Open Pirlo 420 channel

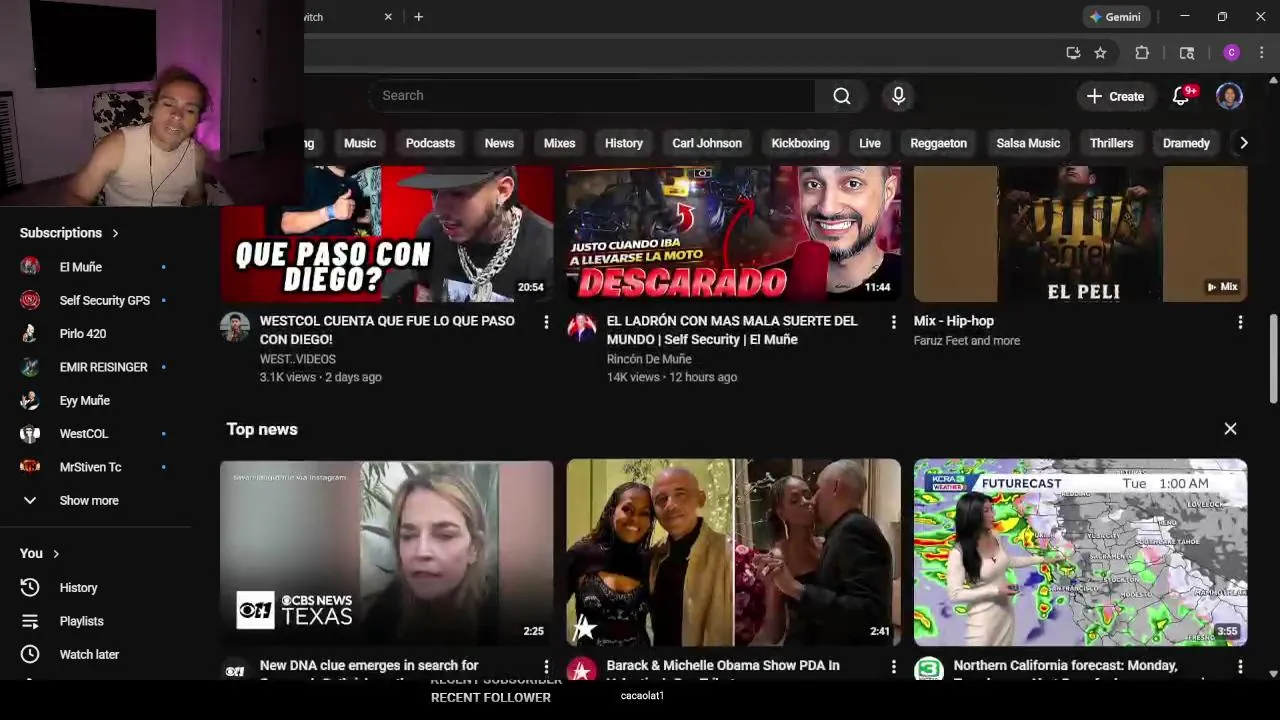click(x=95, y=334)
